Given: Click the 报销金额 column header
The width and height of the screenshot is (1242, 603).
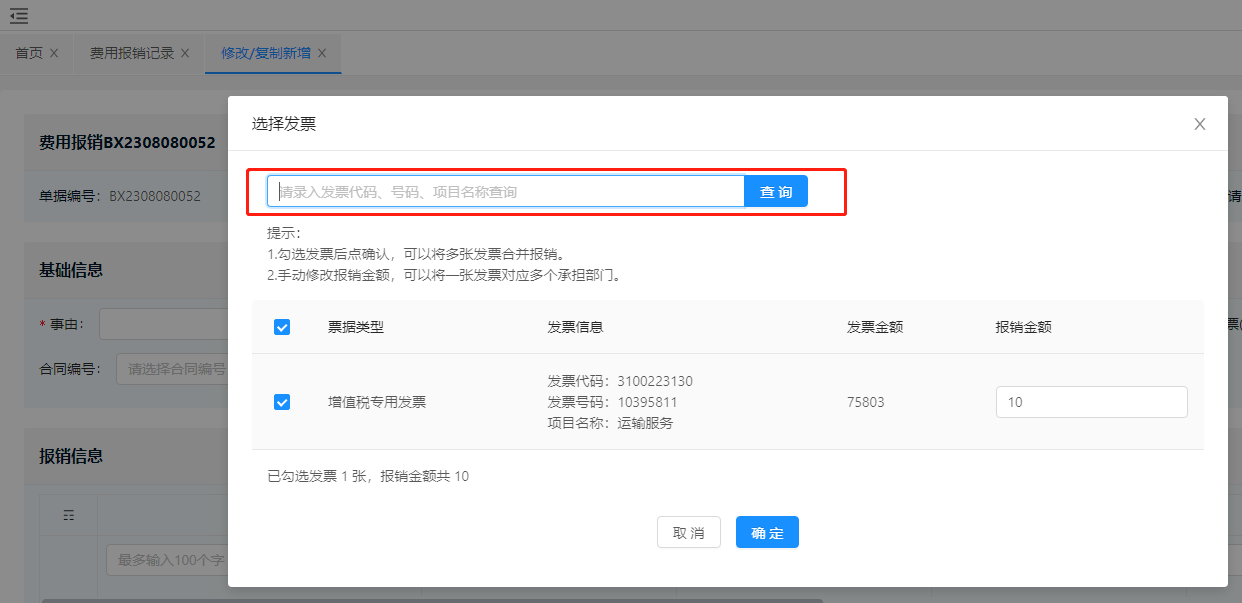Looking at the screenshot, I should pyautogui.click(x=1023, y=327).
